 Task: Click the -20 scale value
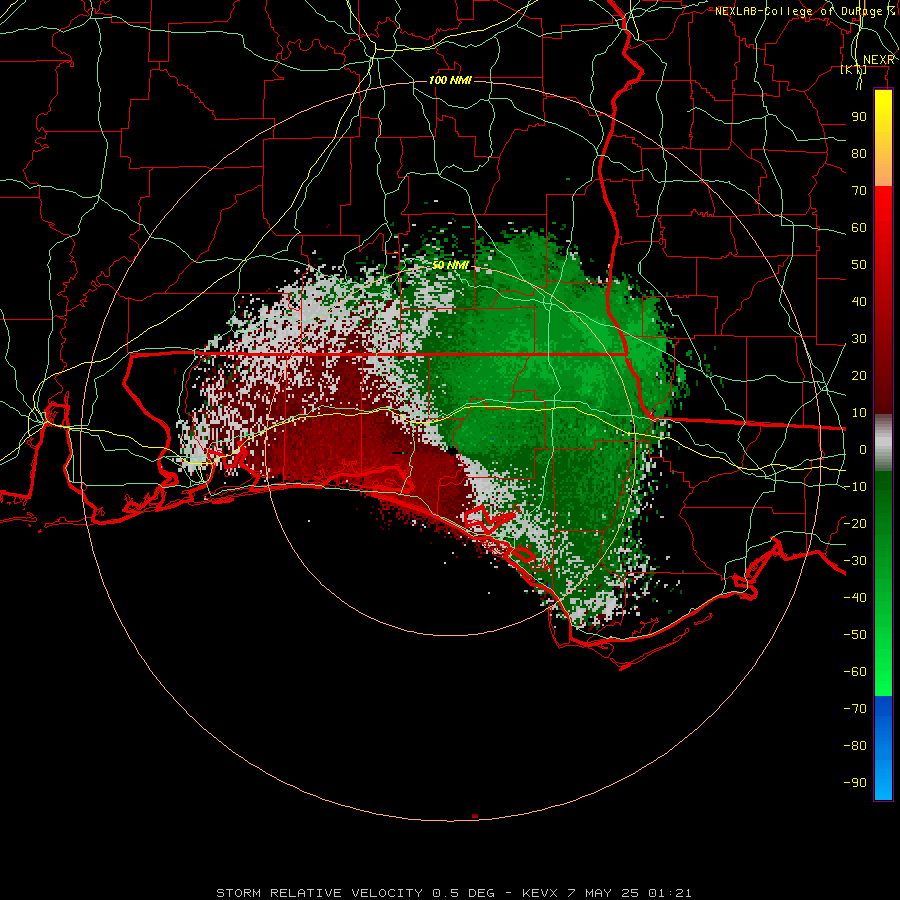855,523
